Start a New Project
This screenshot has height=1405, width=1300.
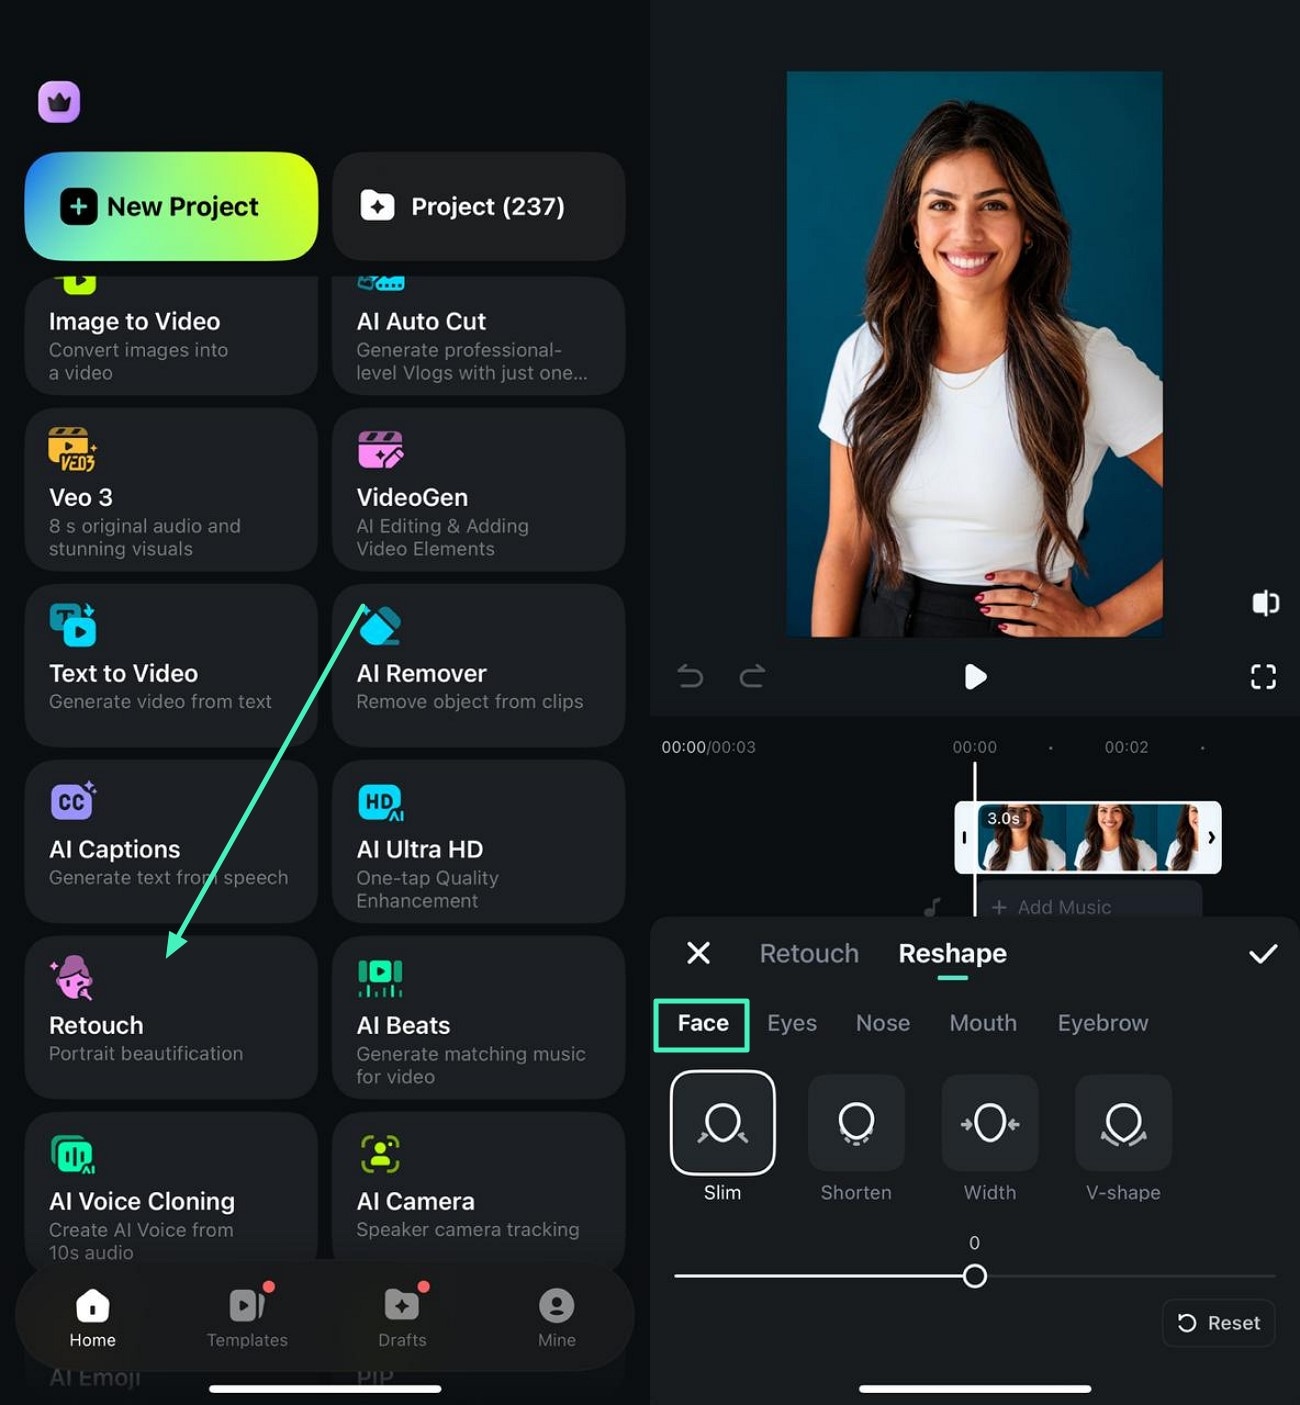171,206
